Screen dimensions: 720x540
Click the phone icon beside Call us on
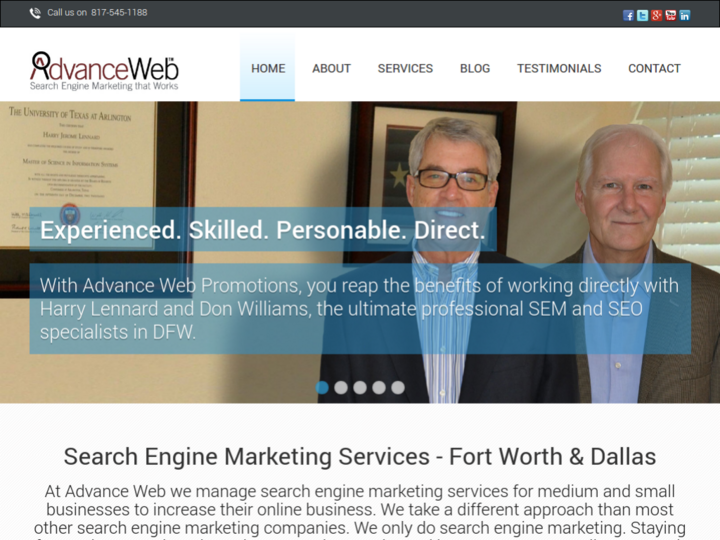[35, 13]
